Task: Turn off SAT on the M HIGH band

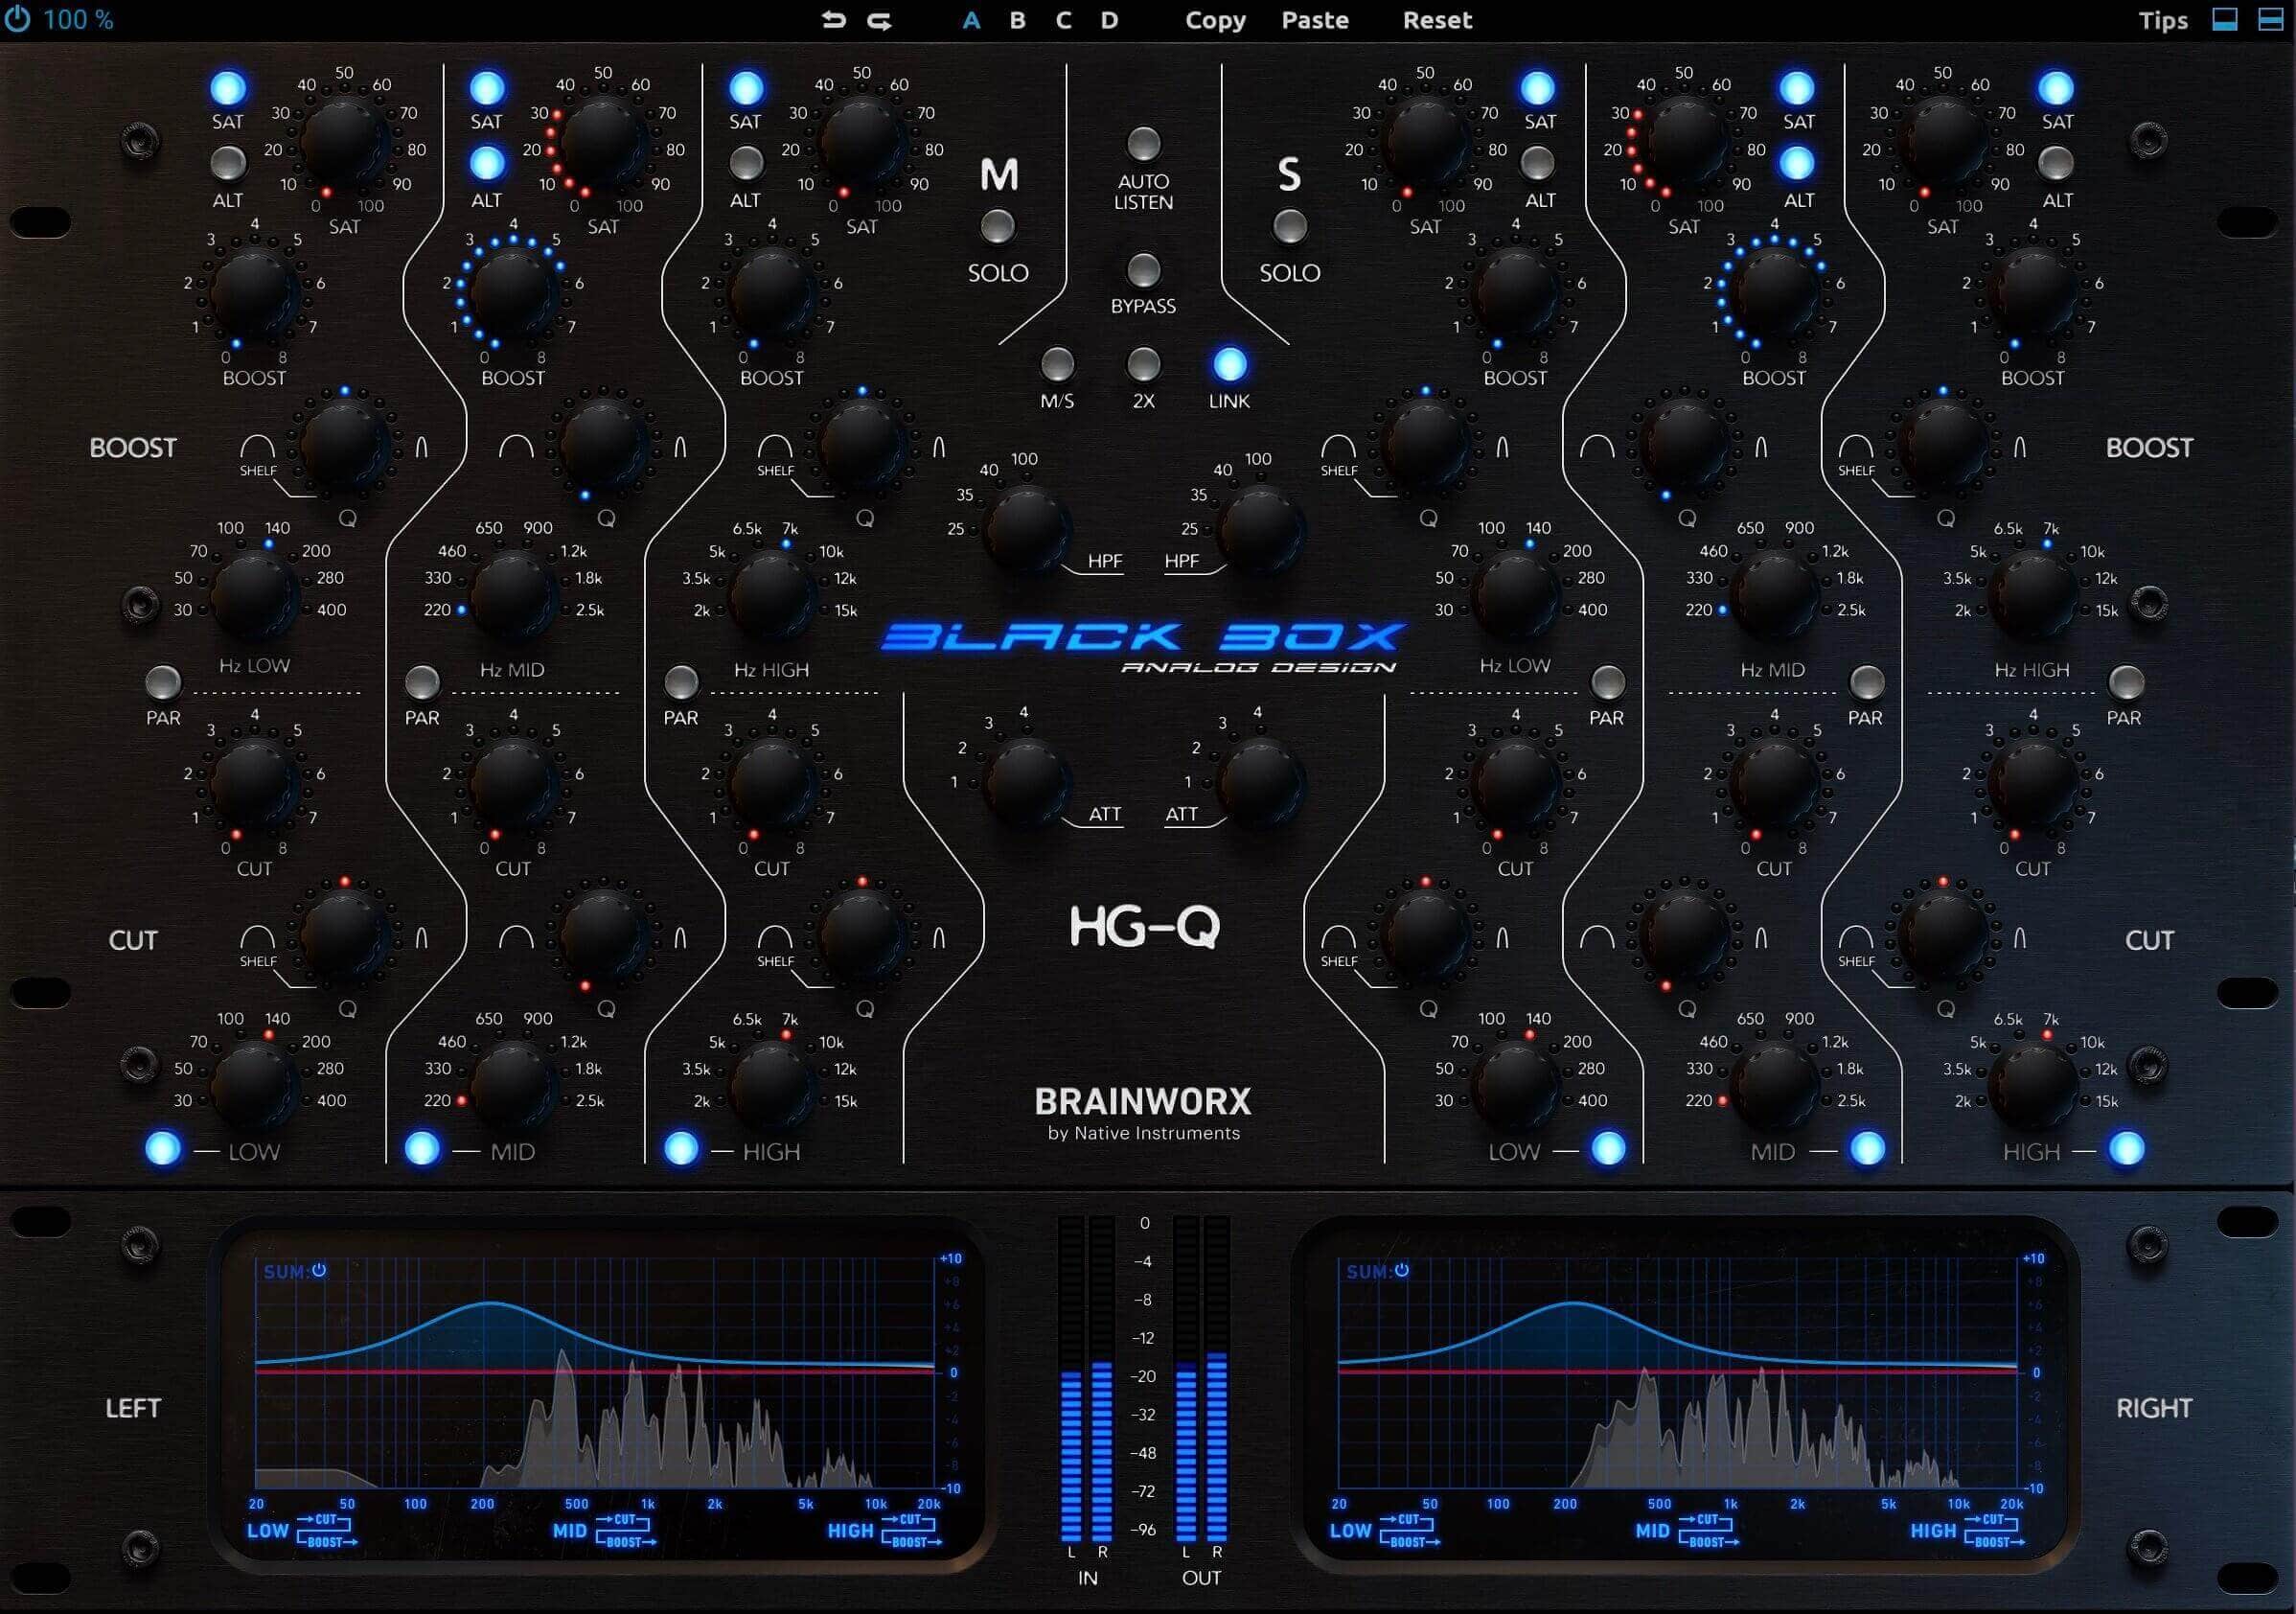Action: pos(745,88)
